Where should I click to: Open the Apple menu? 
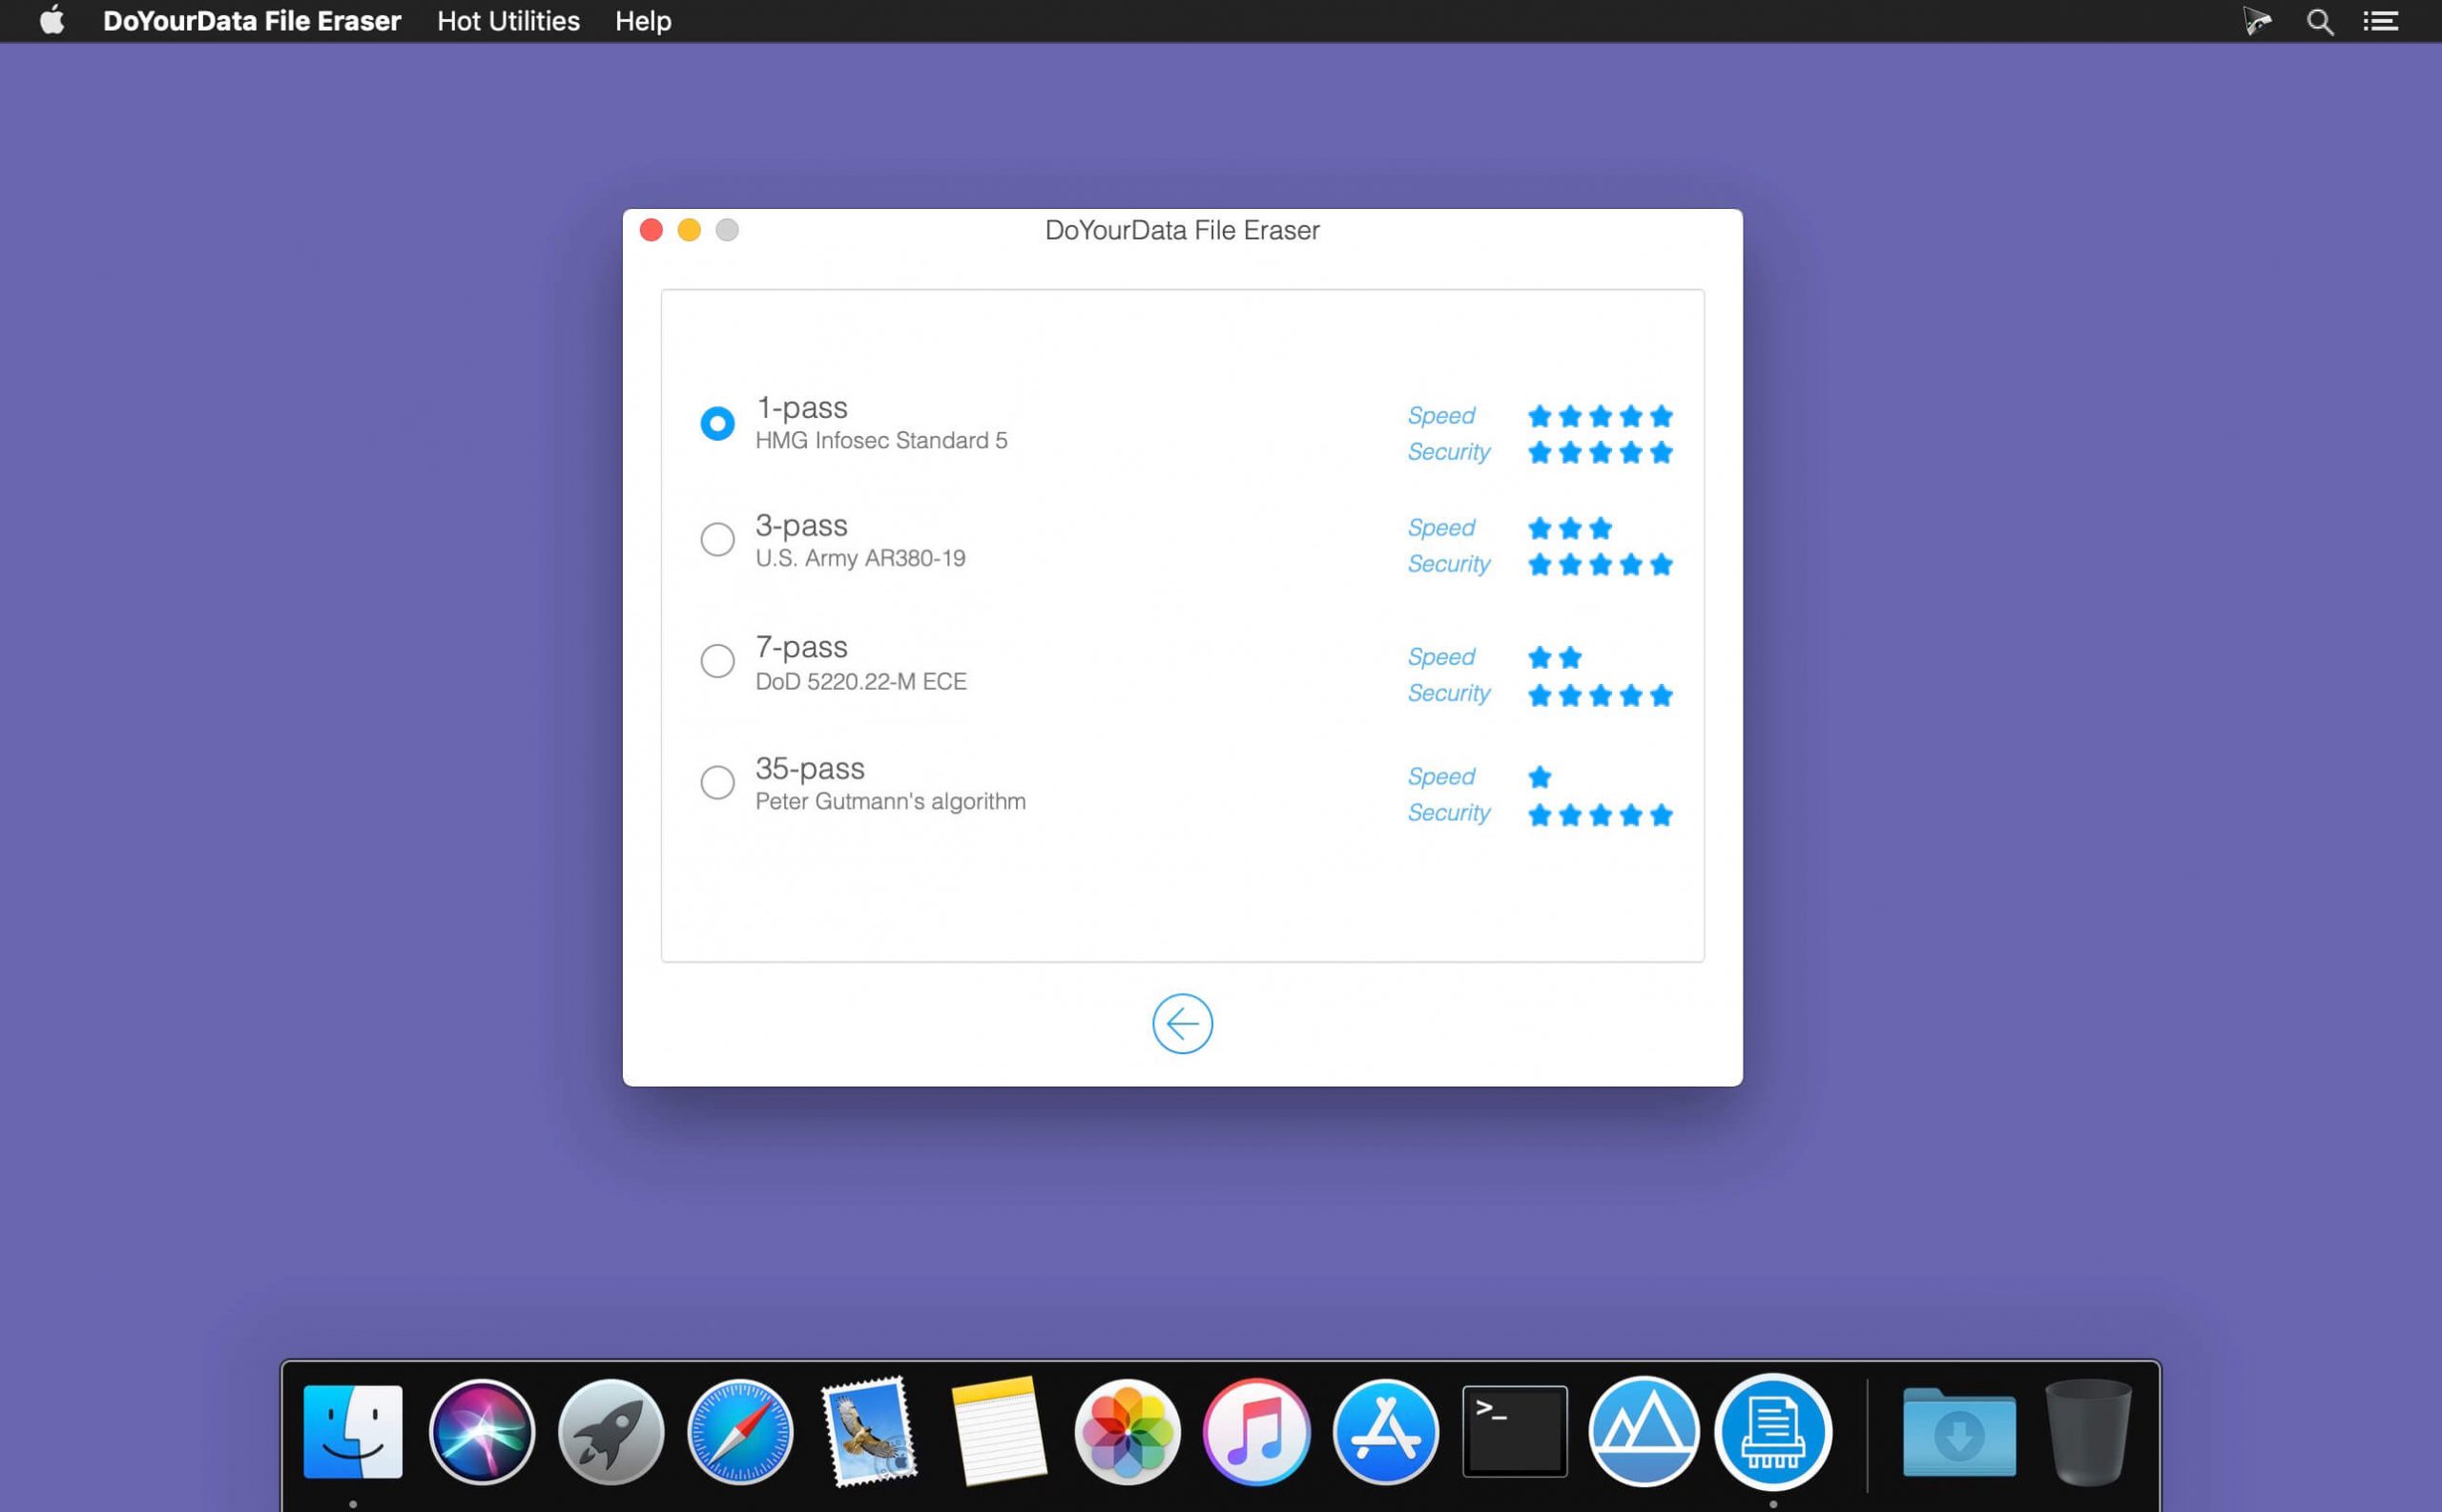pyautogui.click(x=52, y=20)
